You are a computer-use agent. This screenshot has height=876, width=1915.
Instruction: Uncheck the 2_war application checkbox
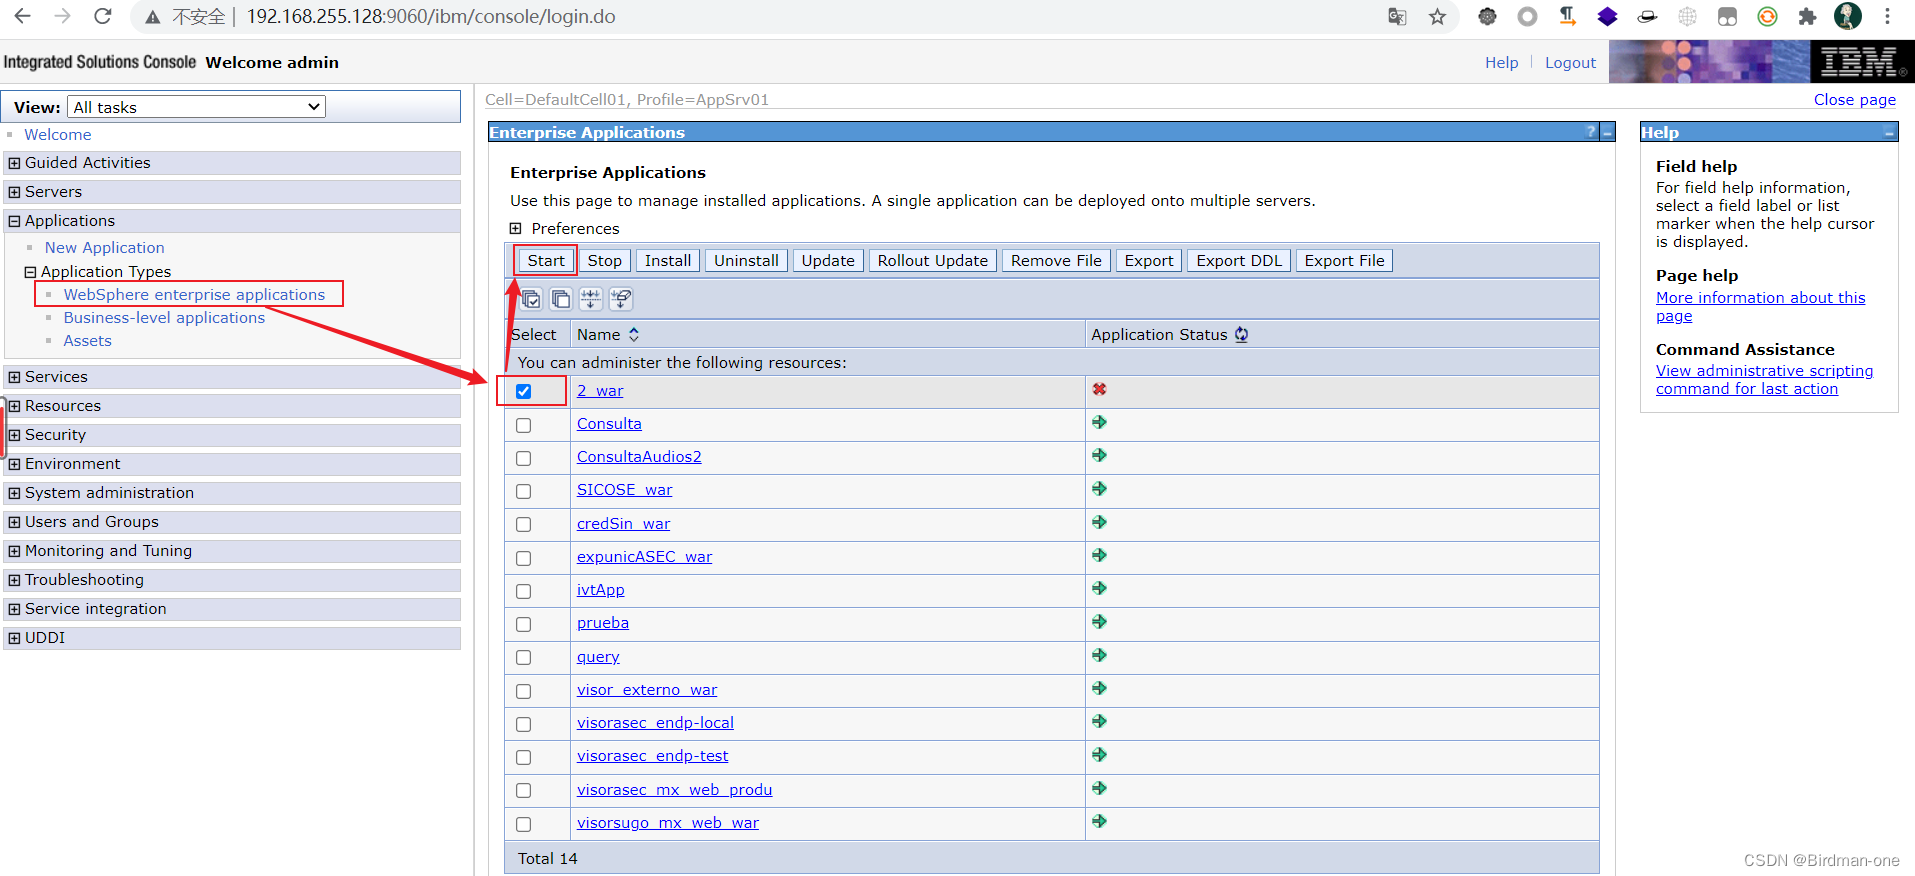coord(523,391)
